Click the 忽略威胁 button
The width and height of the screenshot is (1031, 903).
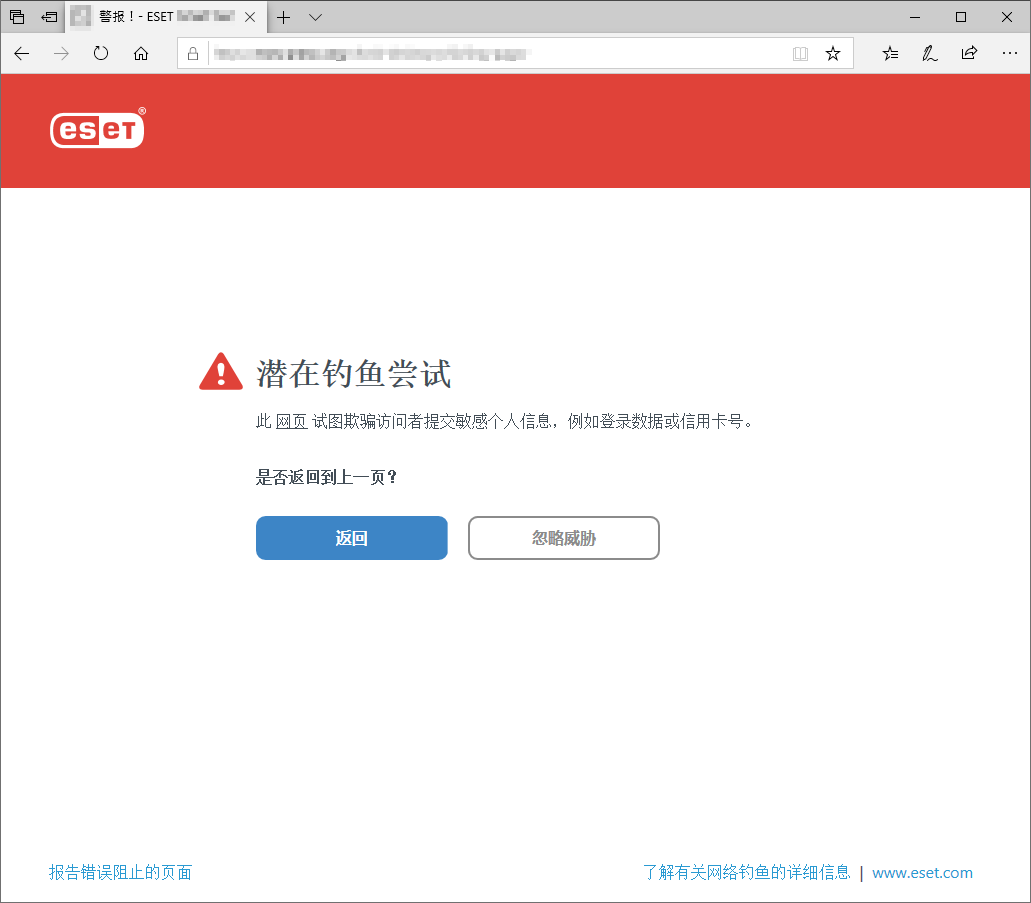(x=563, y=538)
